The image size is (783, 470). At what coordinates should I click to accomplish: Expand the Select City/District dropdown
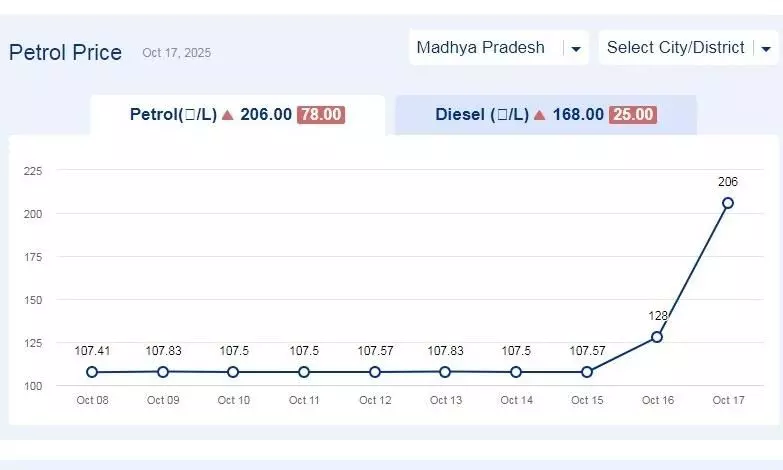point(687,48)
